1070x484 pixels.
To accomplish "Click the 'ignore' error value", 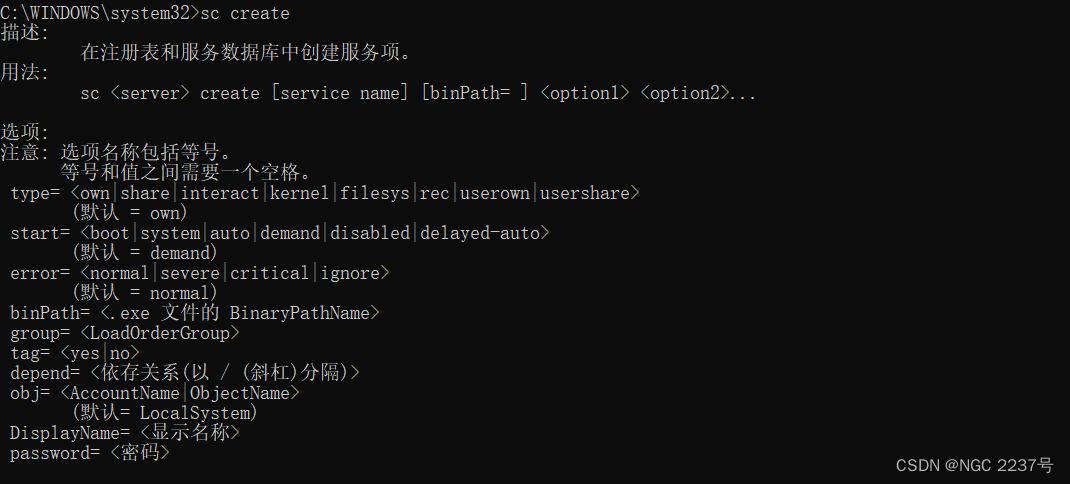I will pyautogui.click(x=350, y=274).
